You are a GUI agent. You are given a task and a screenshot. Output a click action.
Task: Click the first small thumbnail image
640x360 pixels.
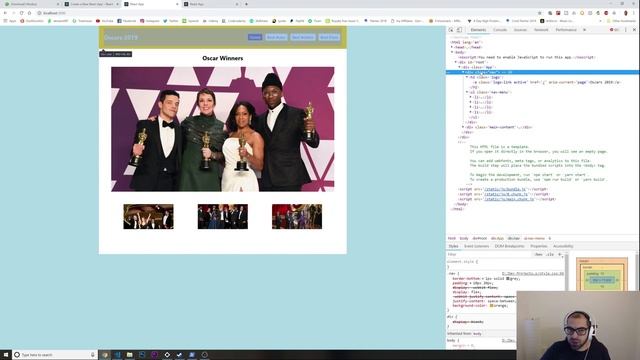(x=149, y=217)
